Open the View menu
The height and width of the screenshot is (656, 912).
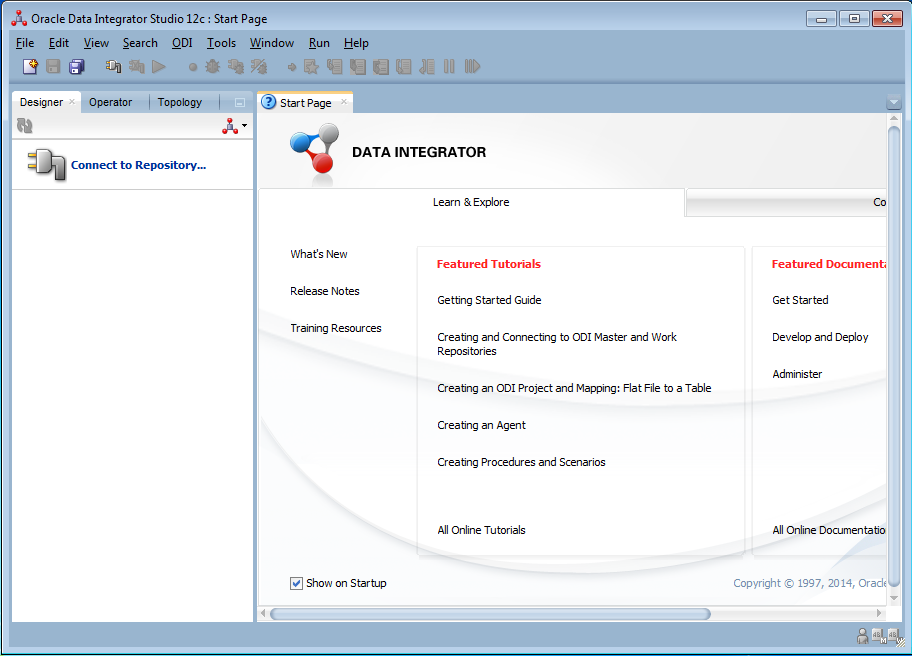point(96,43)
